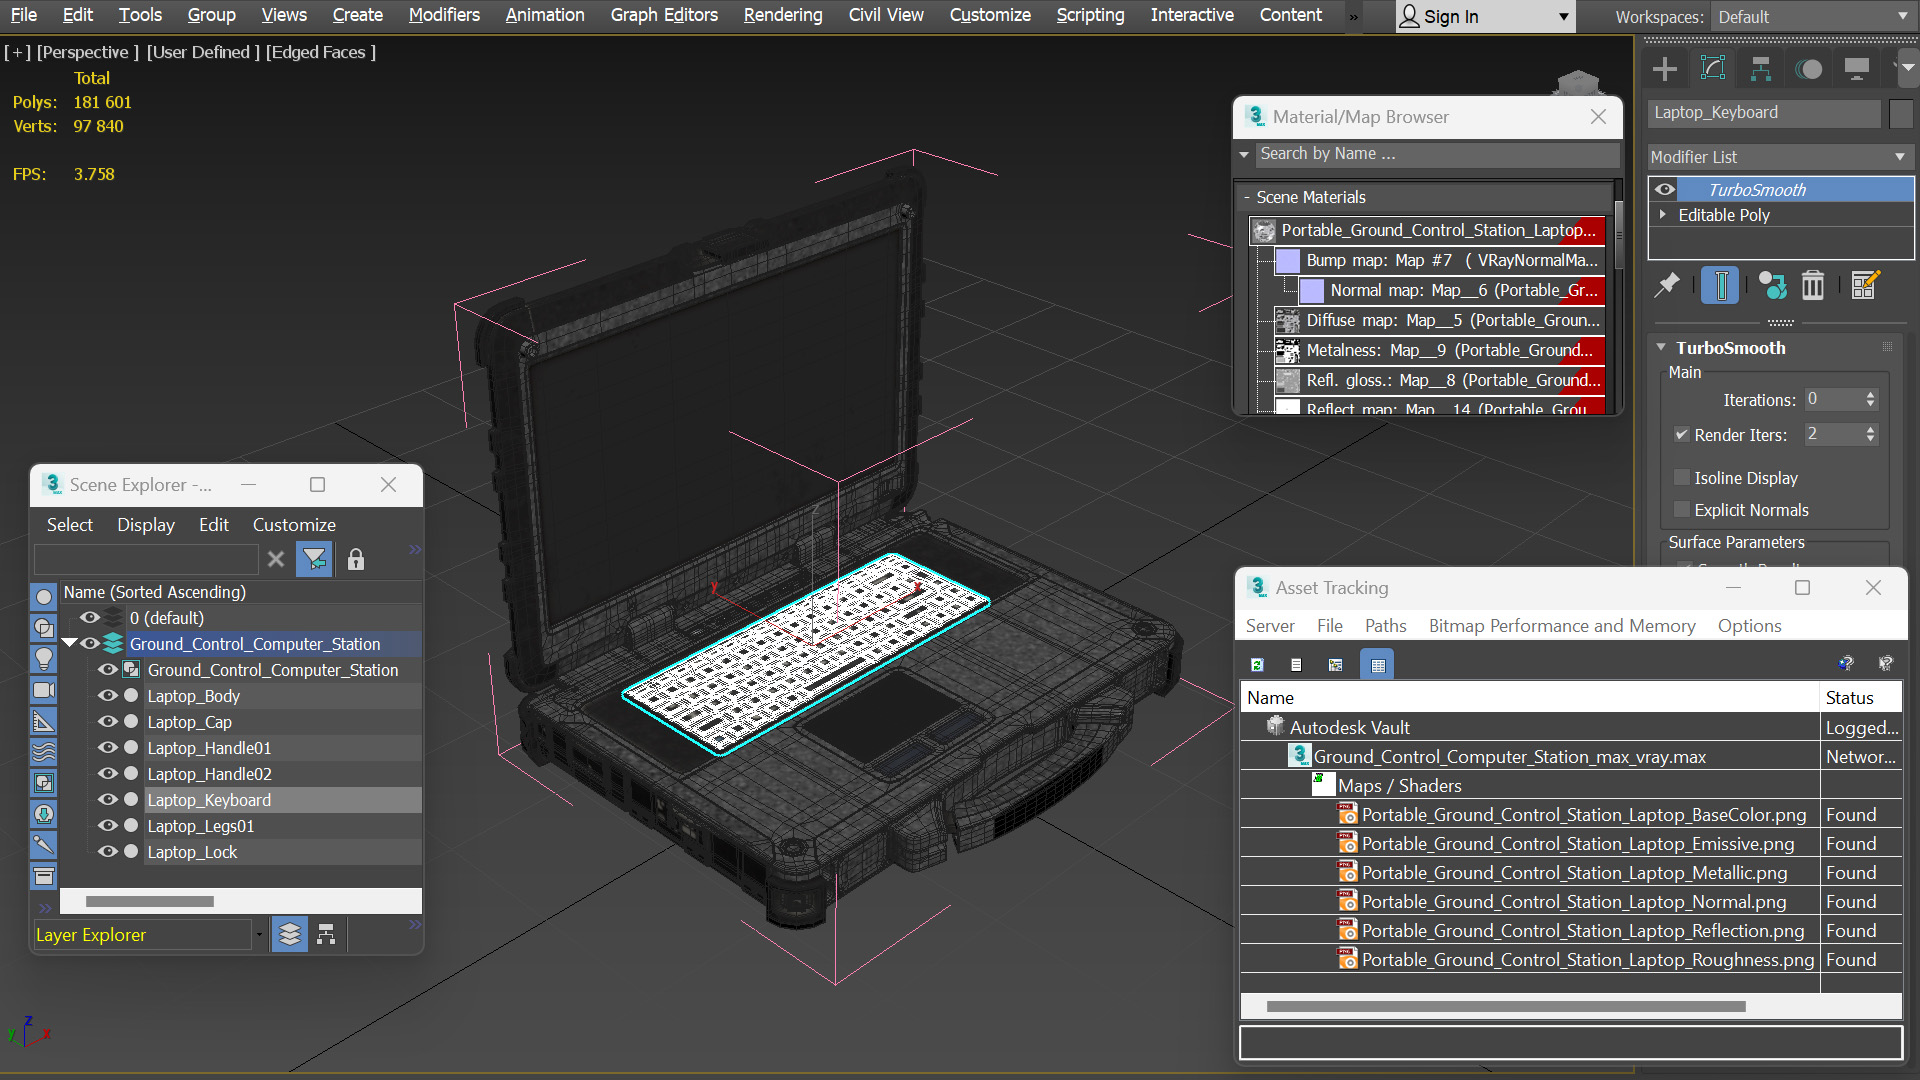The width and height of the screenshot is (1920, 1080).
Task: Toggle space warps filter in Scene Explorer
Action: (x=44, y=752)
